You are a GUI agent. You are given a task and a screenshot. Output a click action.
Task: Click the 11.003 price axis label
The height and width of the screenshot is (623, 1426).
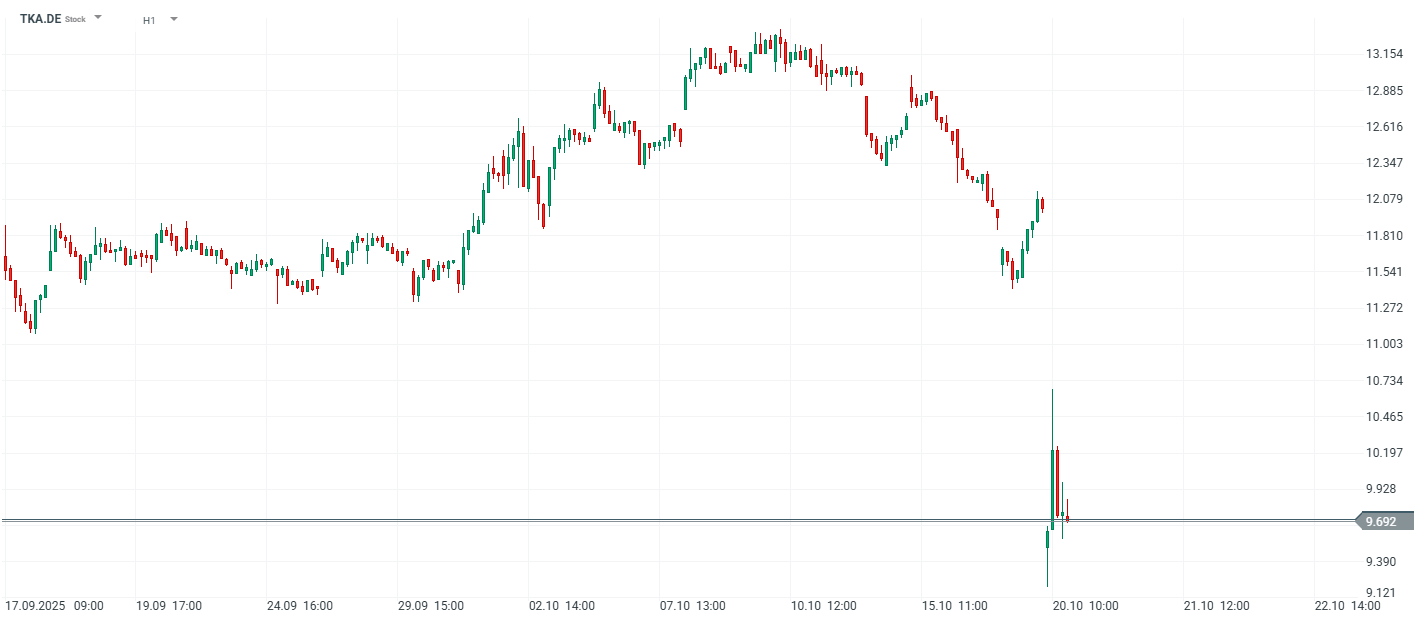(1386, 344)
